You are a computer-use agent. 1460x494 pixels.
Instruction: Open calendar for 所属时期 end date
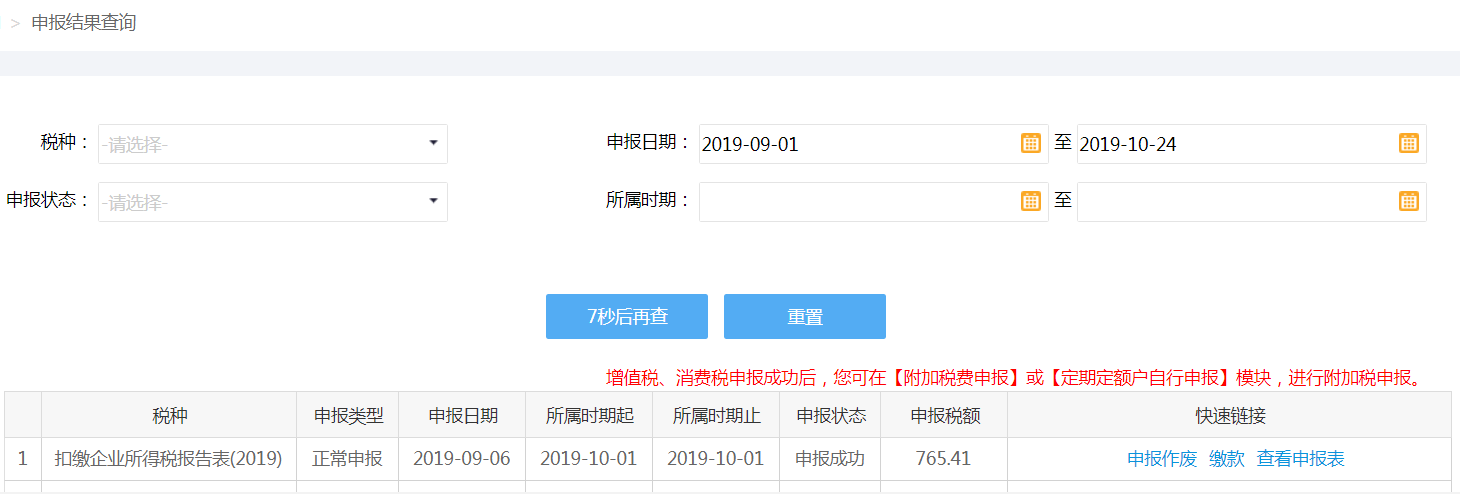pyautogui.click(x=1408, y=201)
